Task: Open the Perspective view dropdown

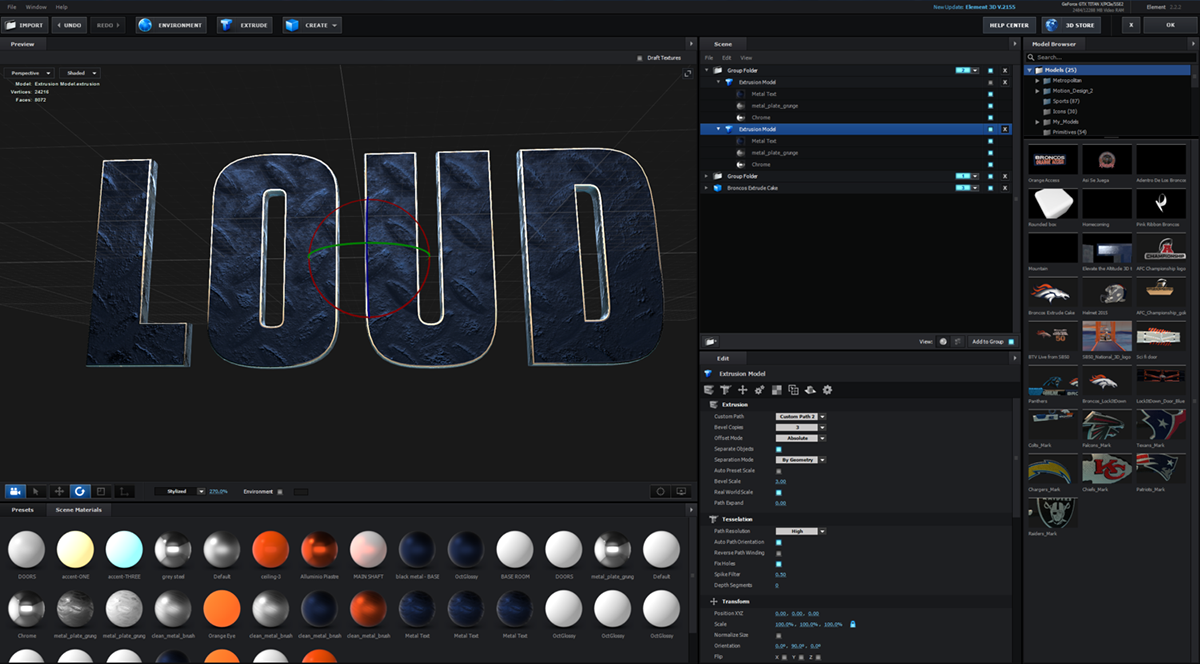Action: pos(31,73)
